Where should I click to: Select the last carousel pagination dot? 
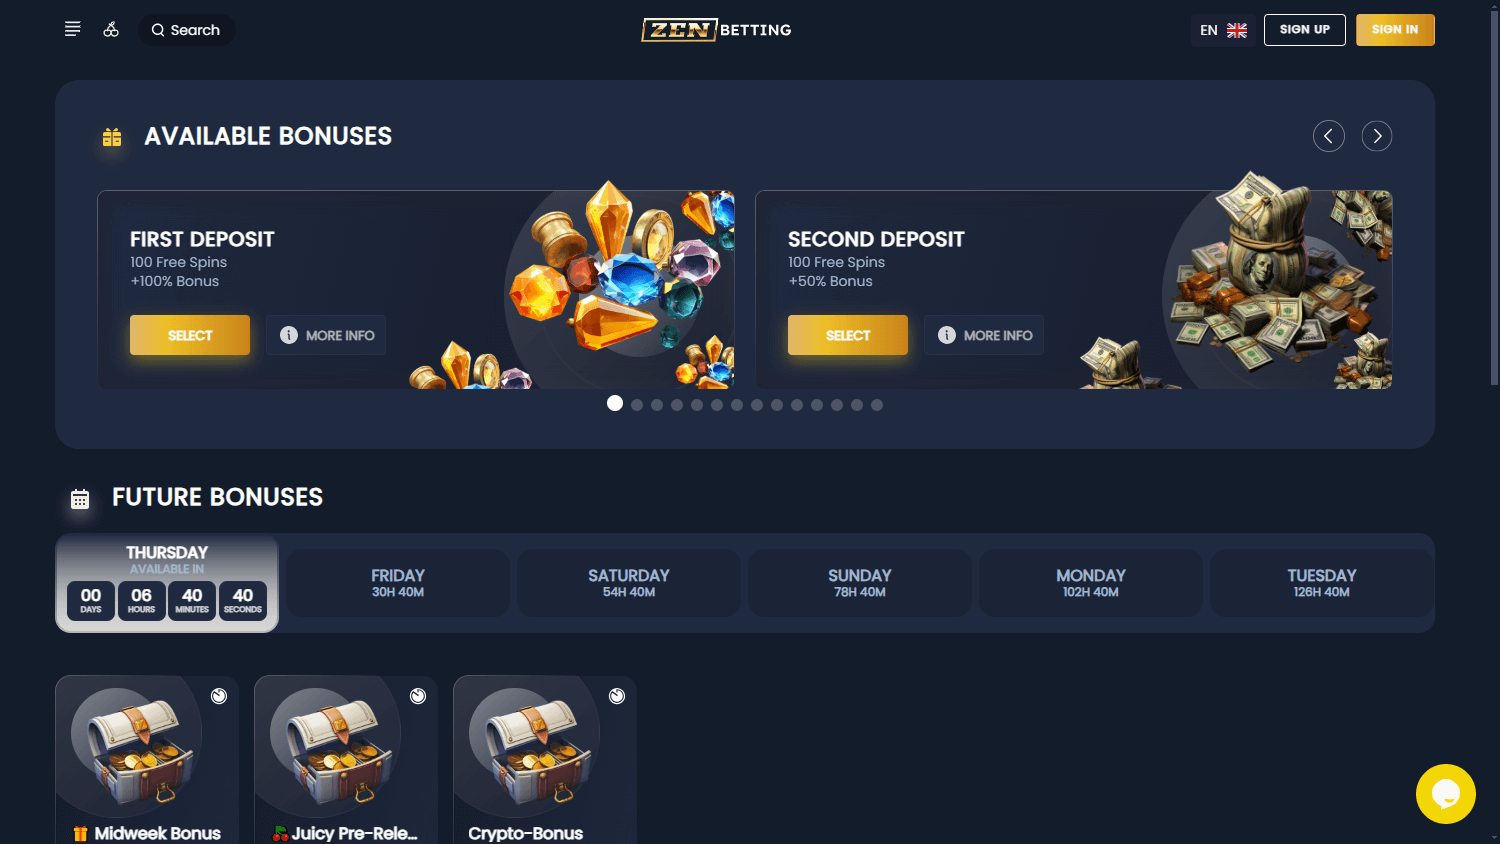coord(877,405)
